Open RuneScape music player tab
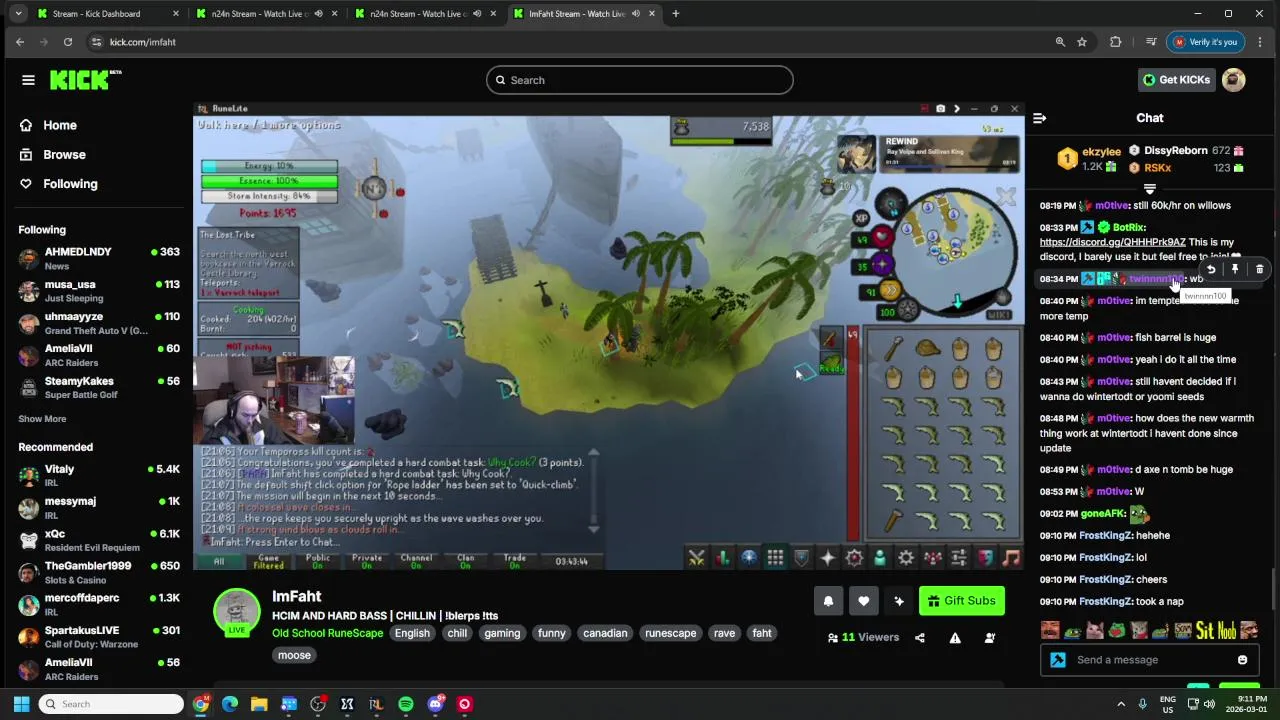1280x720 pixels. [x=1011, y=558]
